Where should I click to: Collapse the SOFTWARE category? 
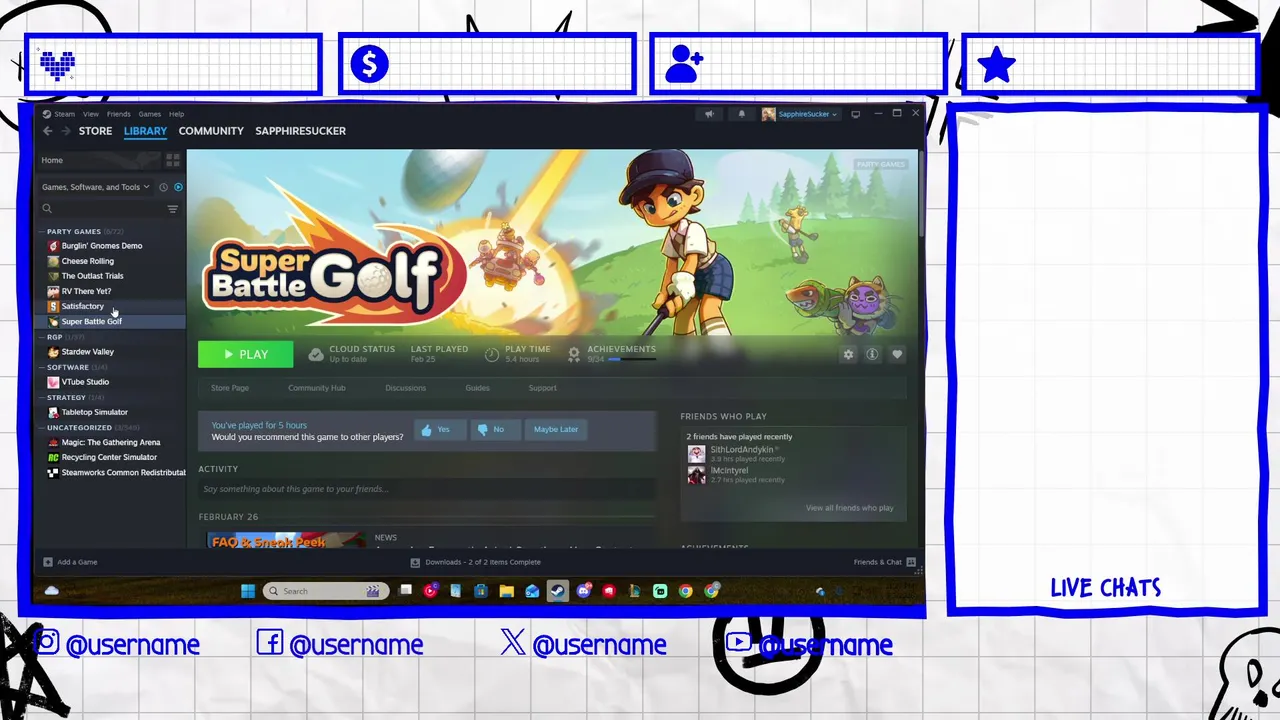point(42,367)
